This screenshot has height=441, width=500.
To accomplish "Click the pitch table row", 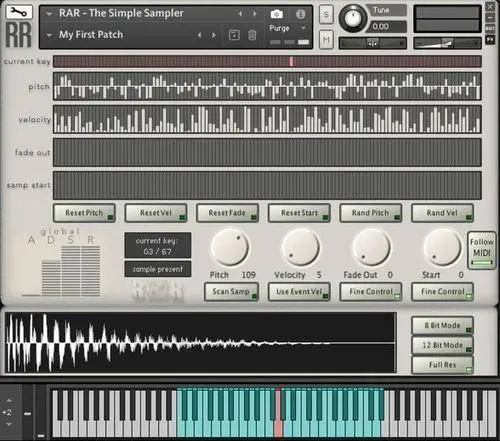I will coord(267,87).
